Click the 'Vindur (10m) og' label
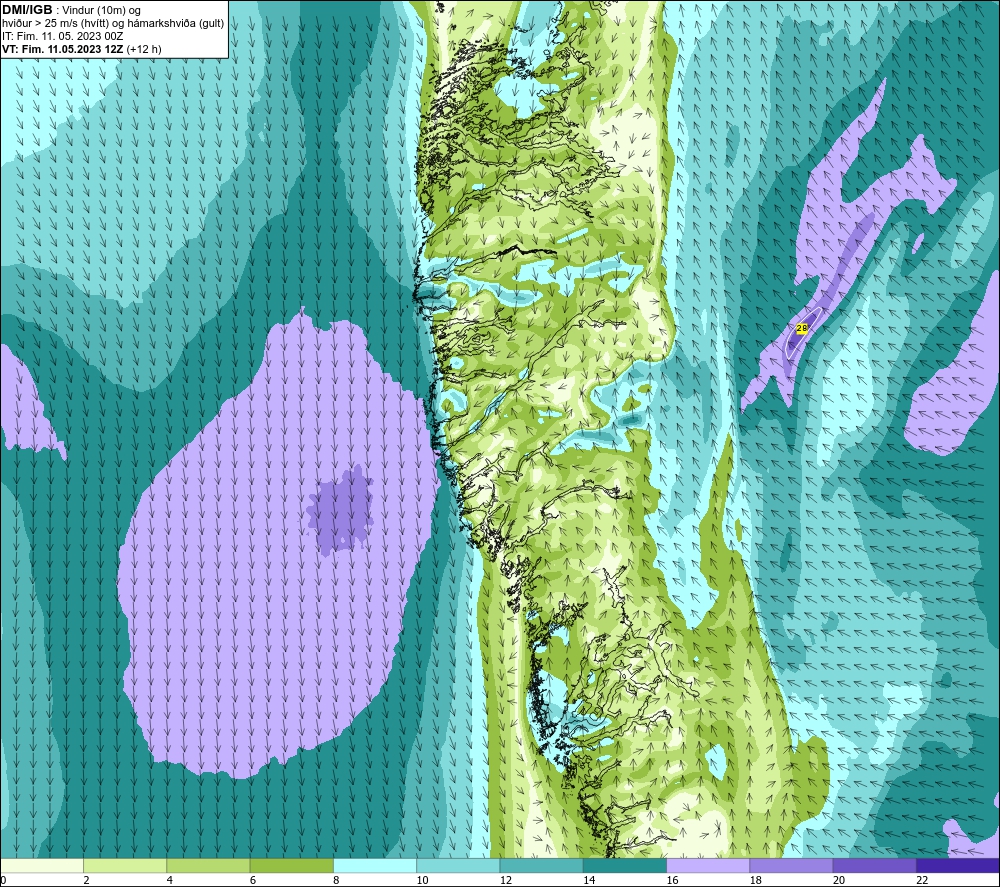This screenshot has width=1000, height=887. pyautogui.click(x=101, y=11)
